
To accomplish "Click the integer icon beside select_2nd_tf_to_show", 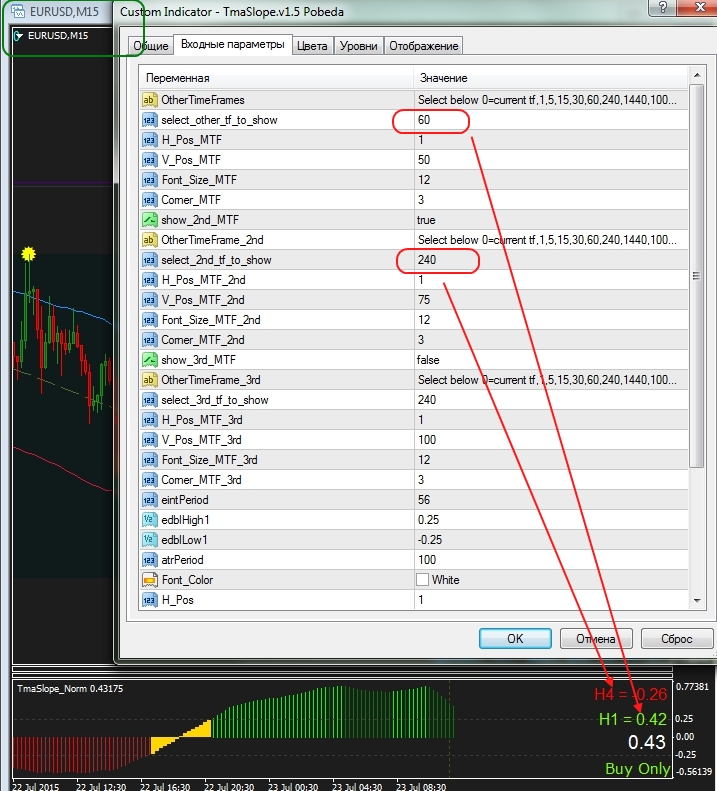I will (149, 260).
